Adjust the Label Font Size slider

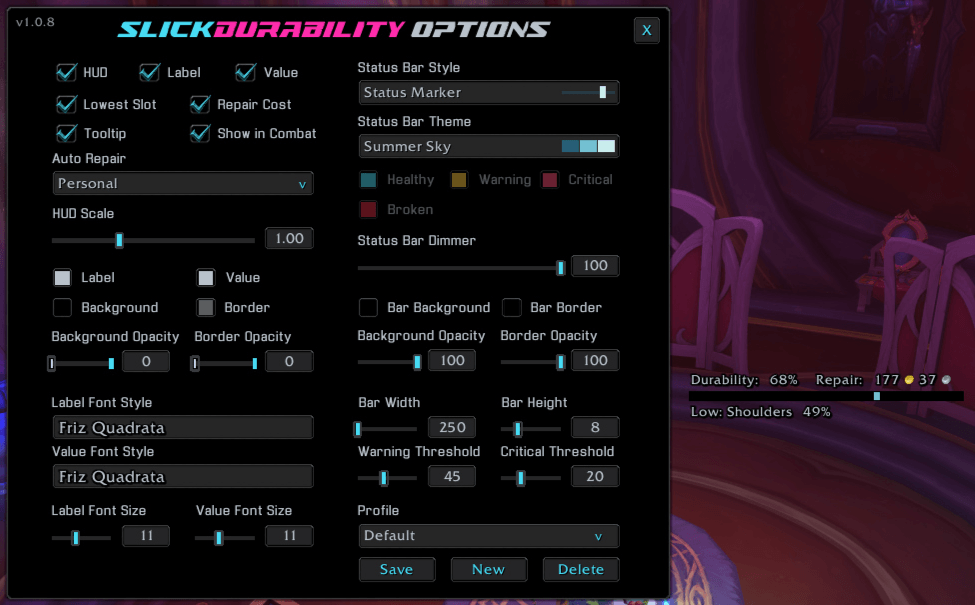(81, 537)
